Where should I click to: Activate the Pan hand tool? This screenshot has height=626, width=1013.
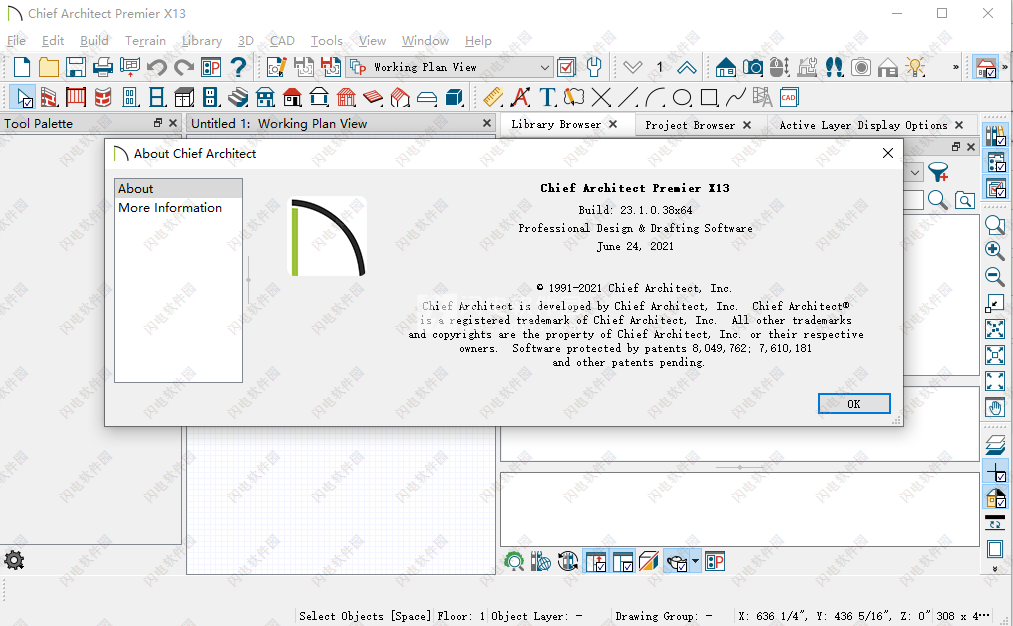995,408
